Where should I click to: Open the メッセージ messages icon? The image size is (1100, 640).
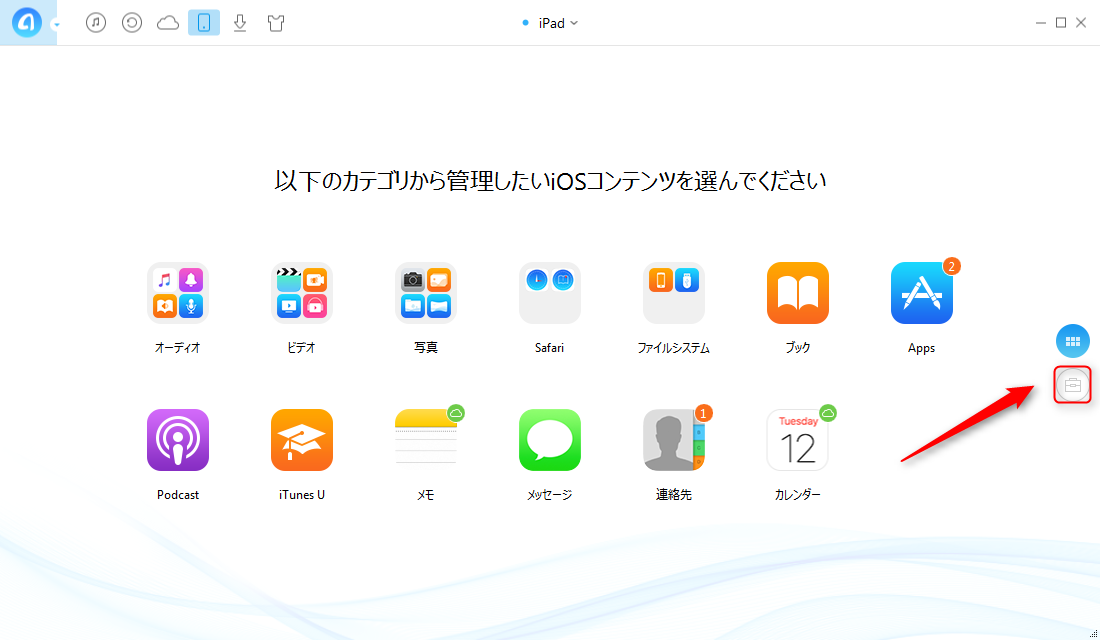550,440
